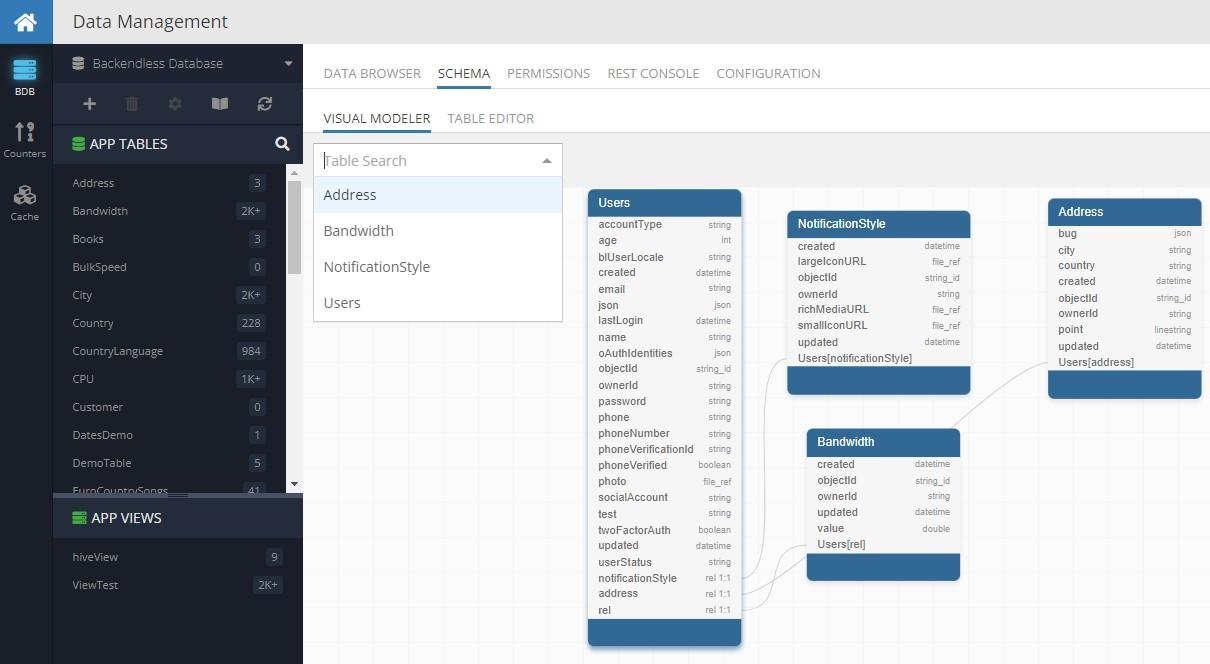1210x664 pixels.
Task: Select the NotificationStyle table header in modeler
Action: click(x=878, y=224)
